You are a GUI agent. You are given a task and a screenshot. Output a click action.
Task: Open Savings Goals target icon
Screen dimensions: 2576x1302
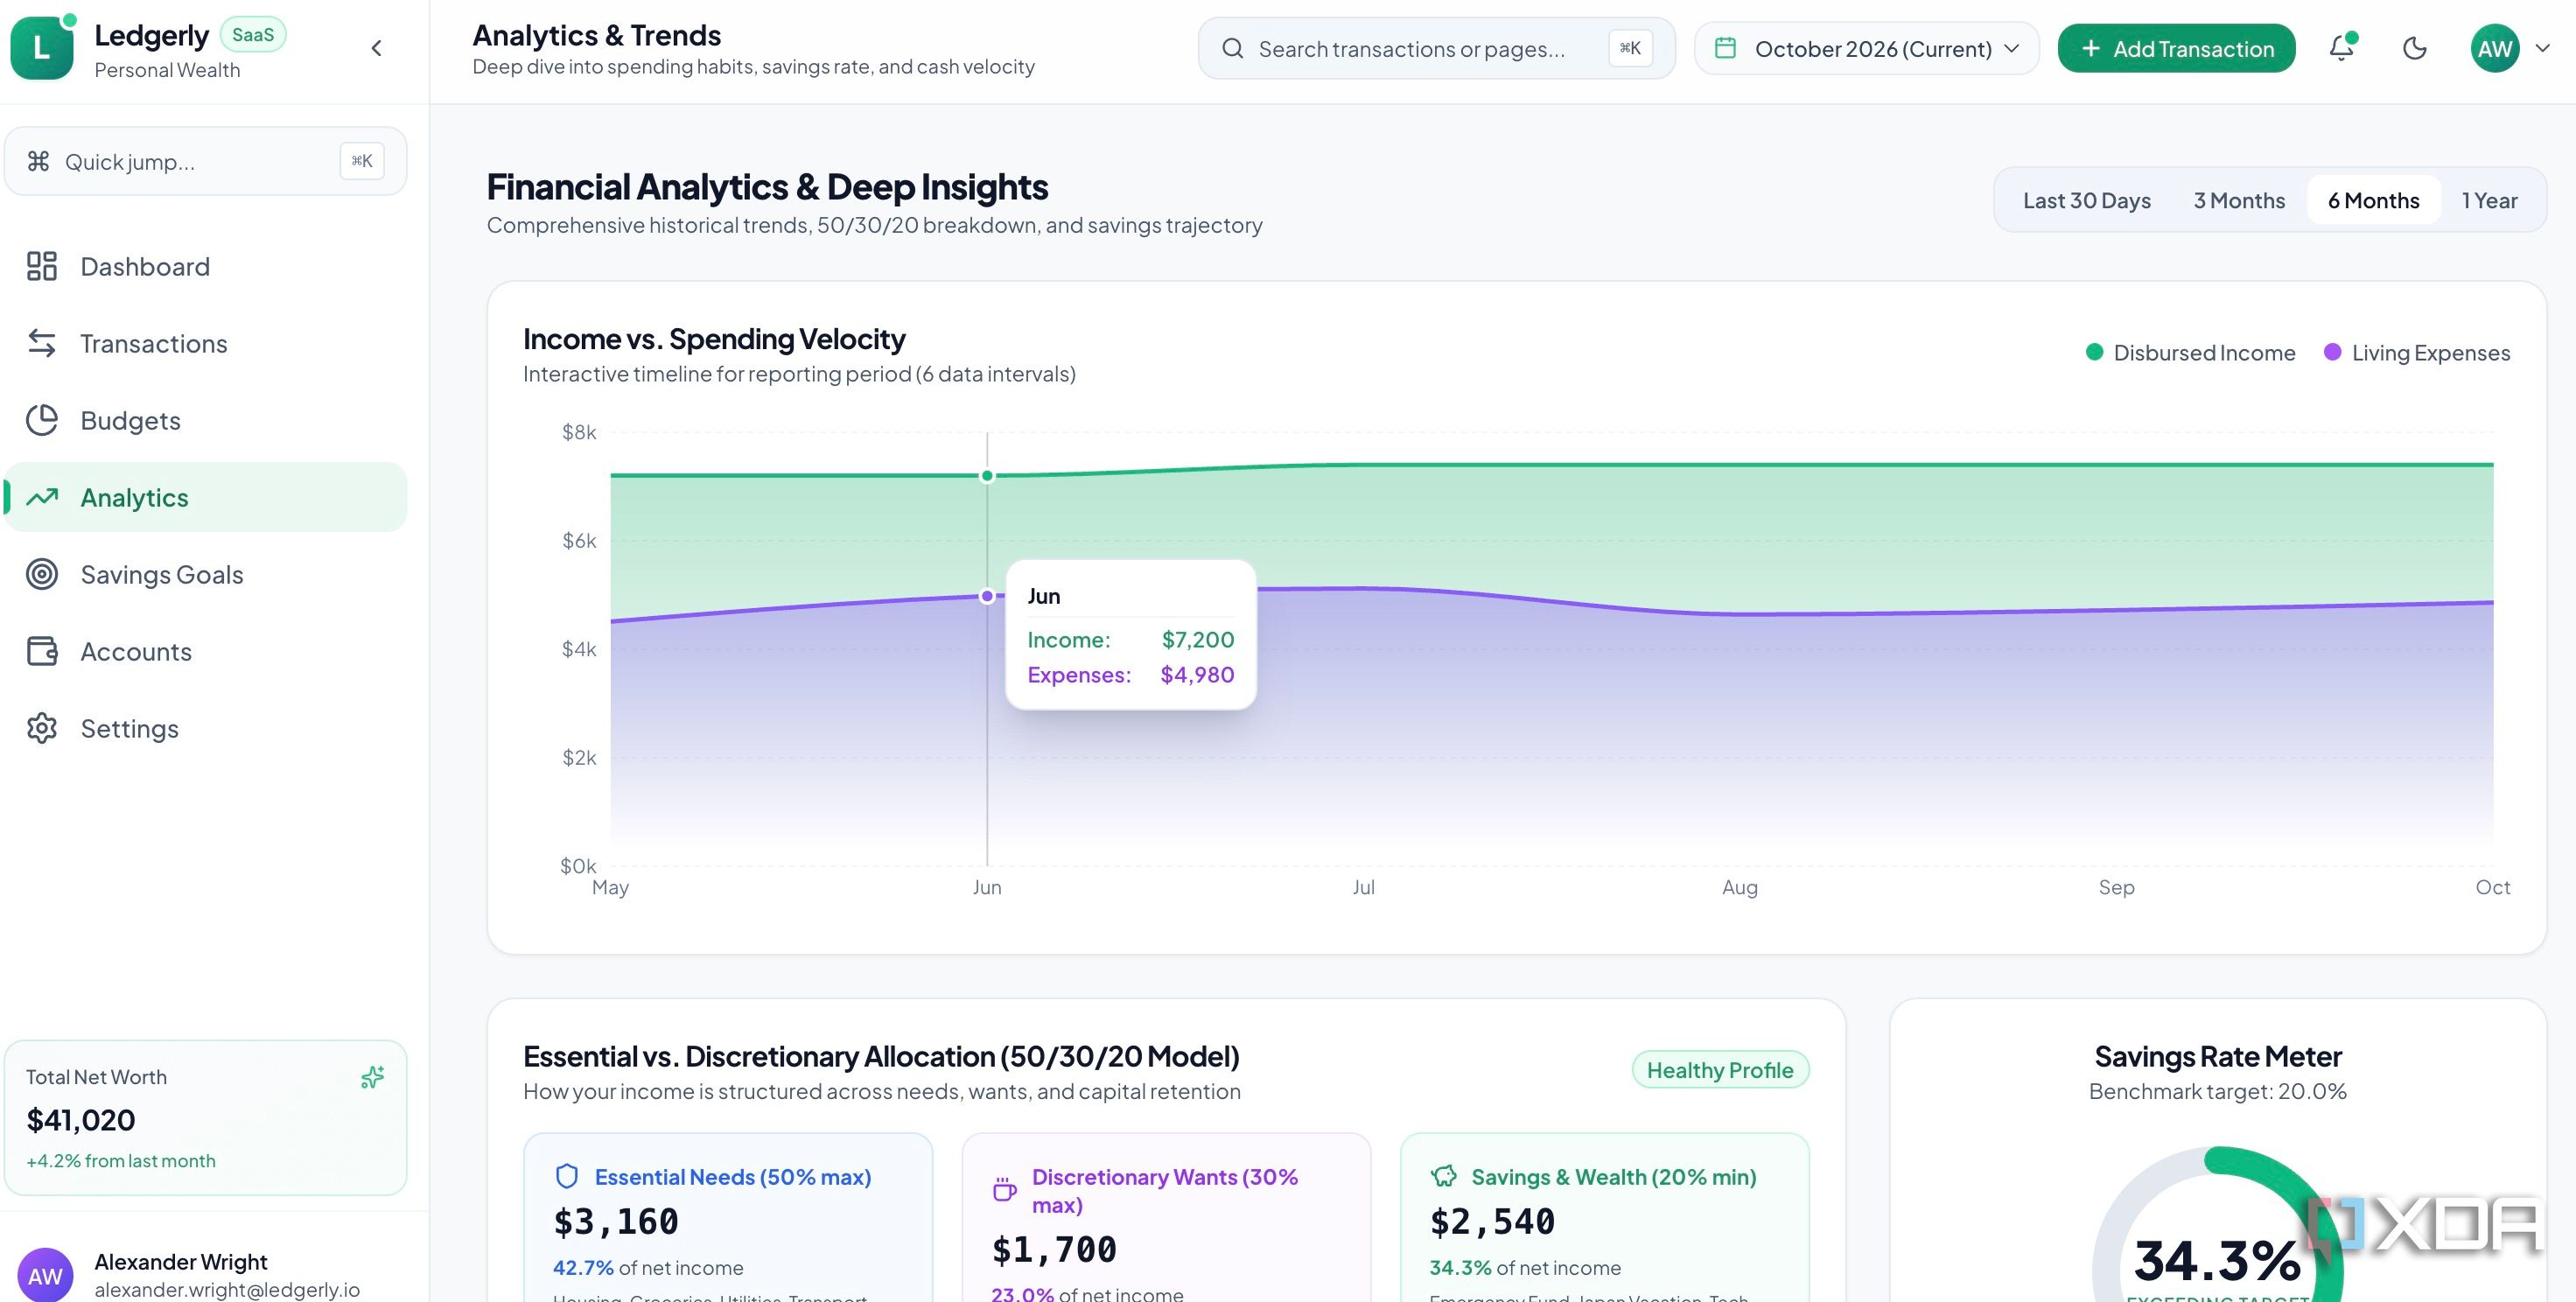click(42, 574)
